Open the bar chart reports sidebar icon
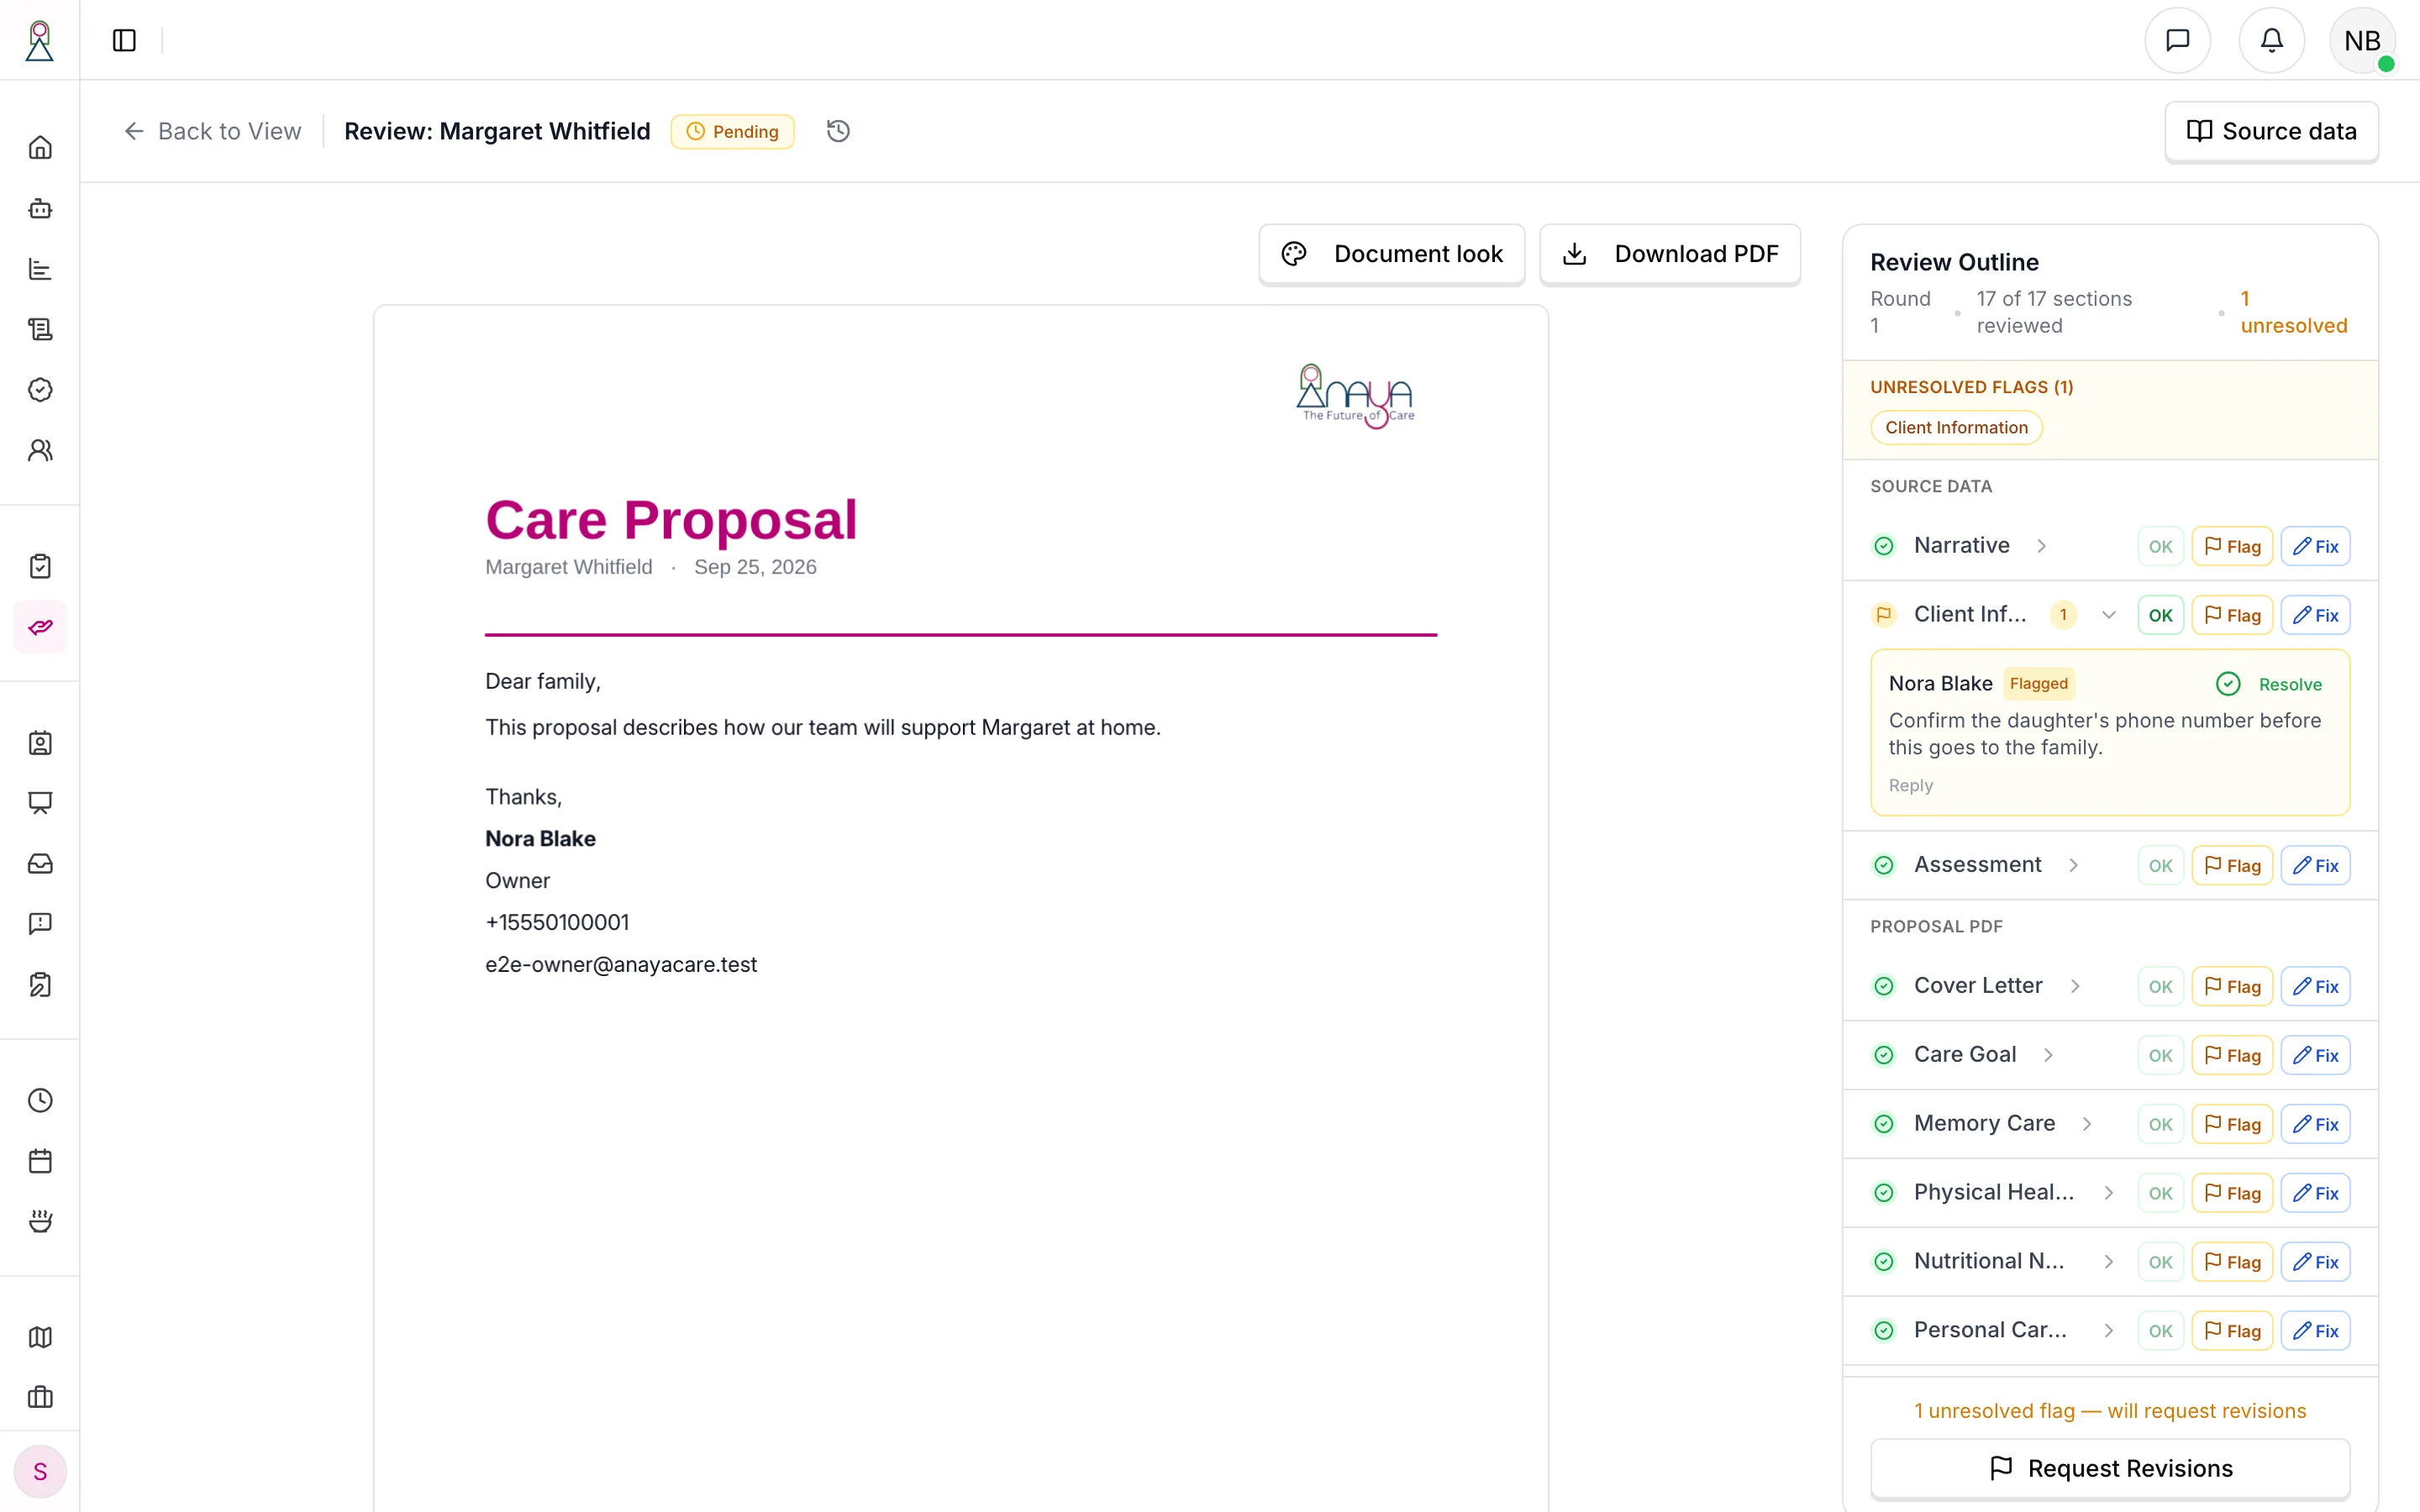This screenshot has width=2420, height=1512. pos(40,269)
